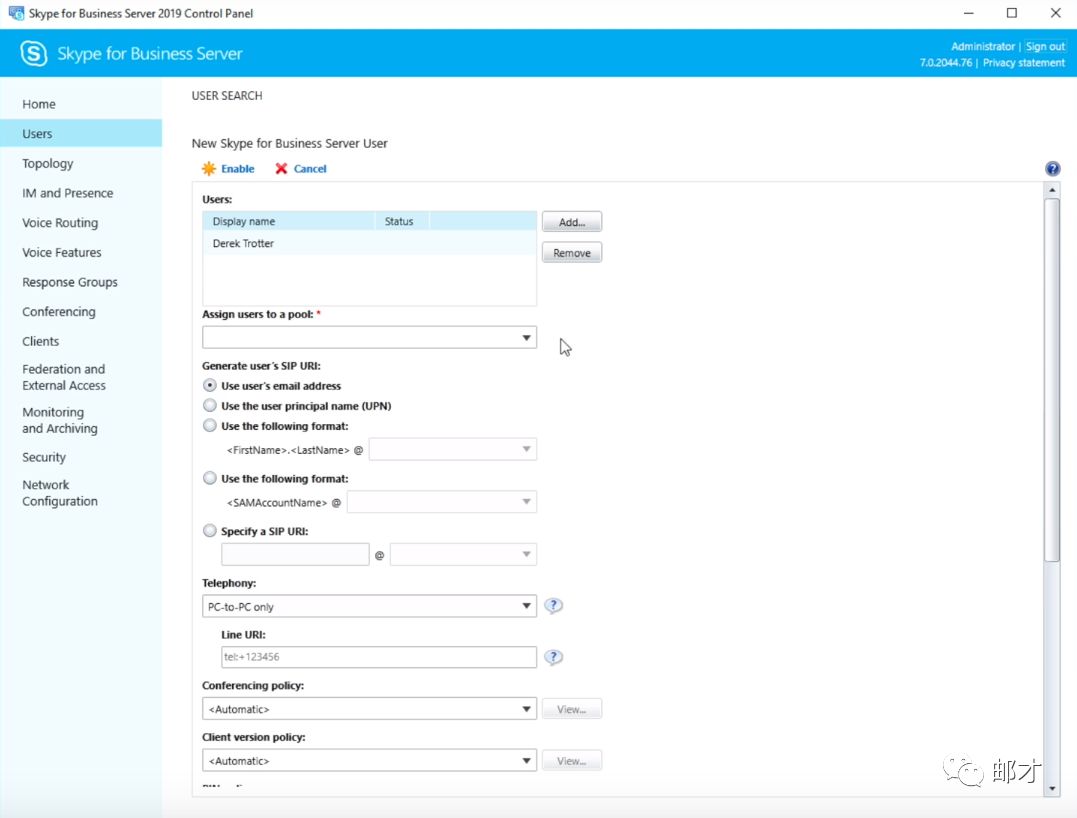Open Response Groups in the sidebar
The width and height of the screenshot is (1077, 818).
pos(70,282)
